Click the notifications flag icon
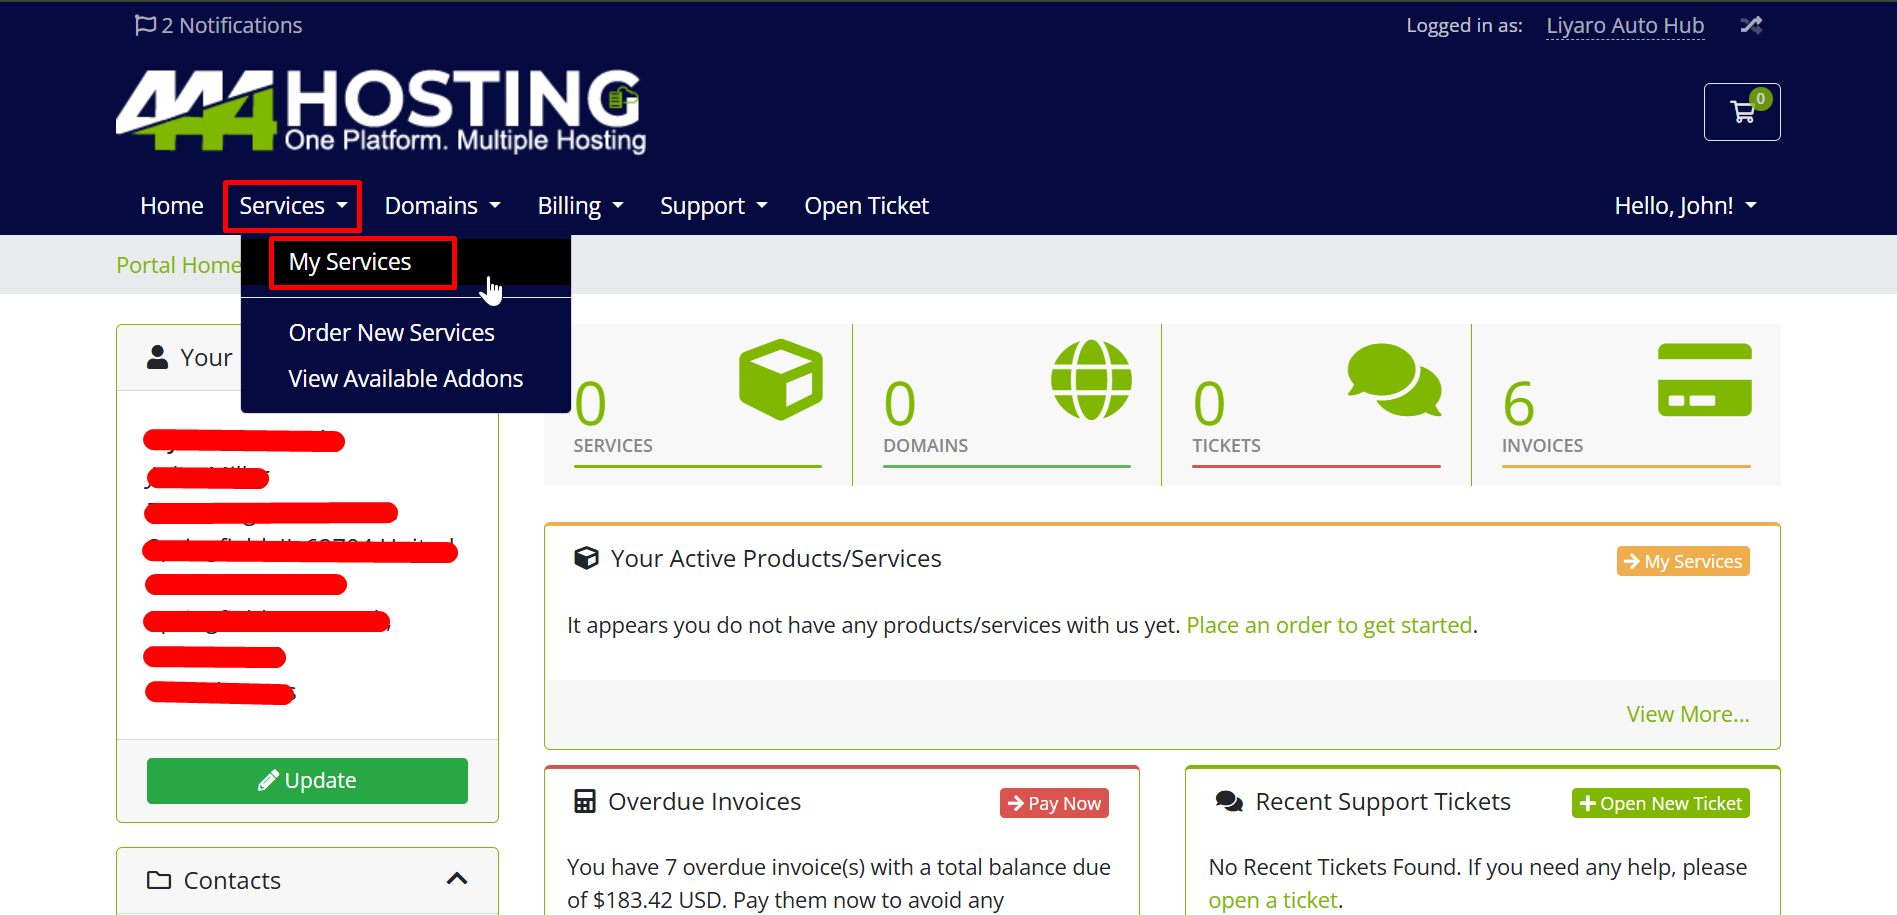Viewport: 1897px width, 915px height. tap(145, 25)
